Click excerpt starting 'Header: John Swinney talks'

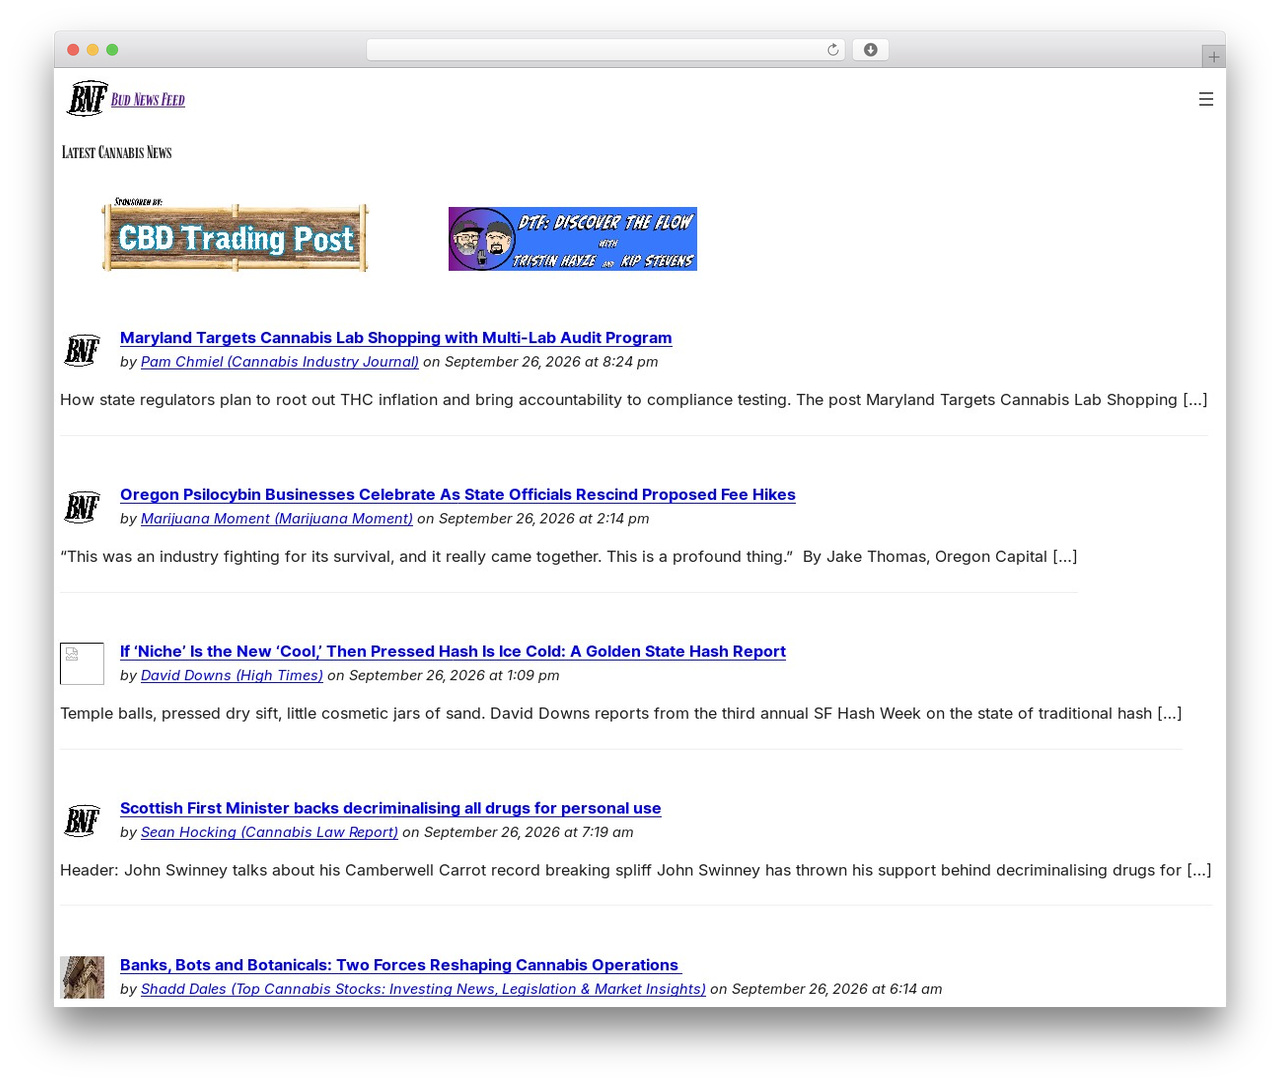[x=636, y=870]
